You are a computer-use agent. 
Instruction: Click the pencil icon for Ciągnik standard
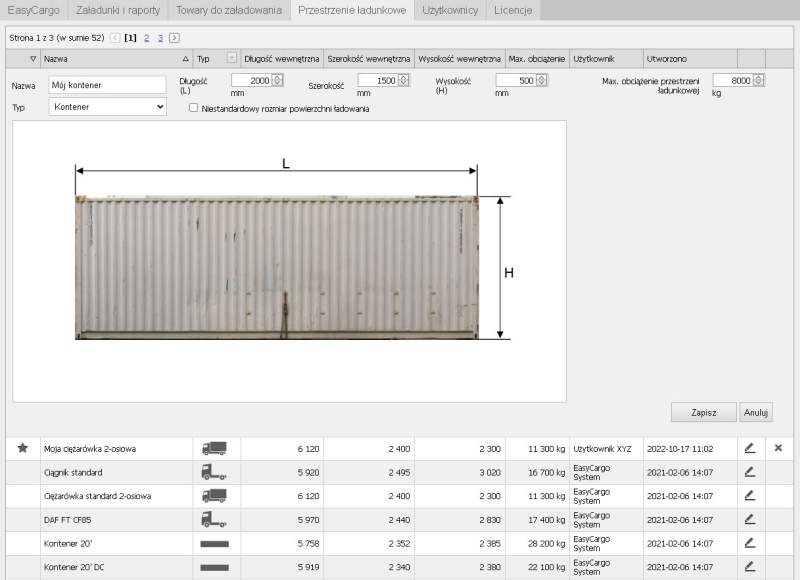pos(749,472)
